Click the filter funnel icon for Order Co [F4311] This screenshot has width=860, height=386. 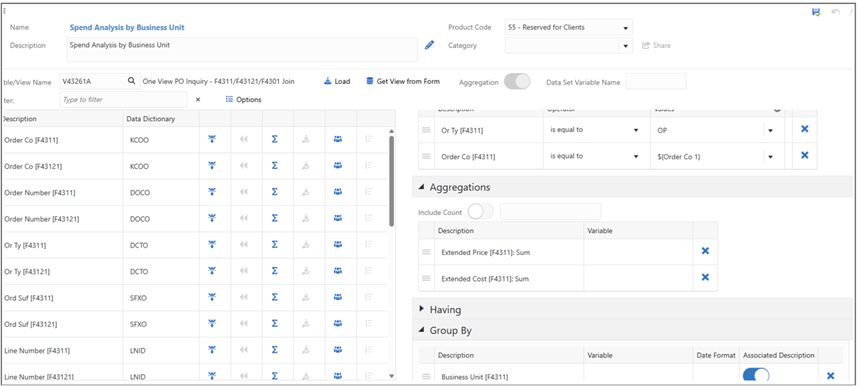tap(212, 139)
